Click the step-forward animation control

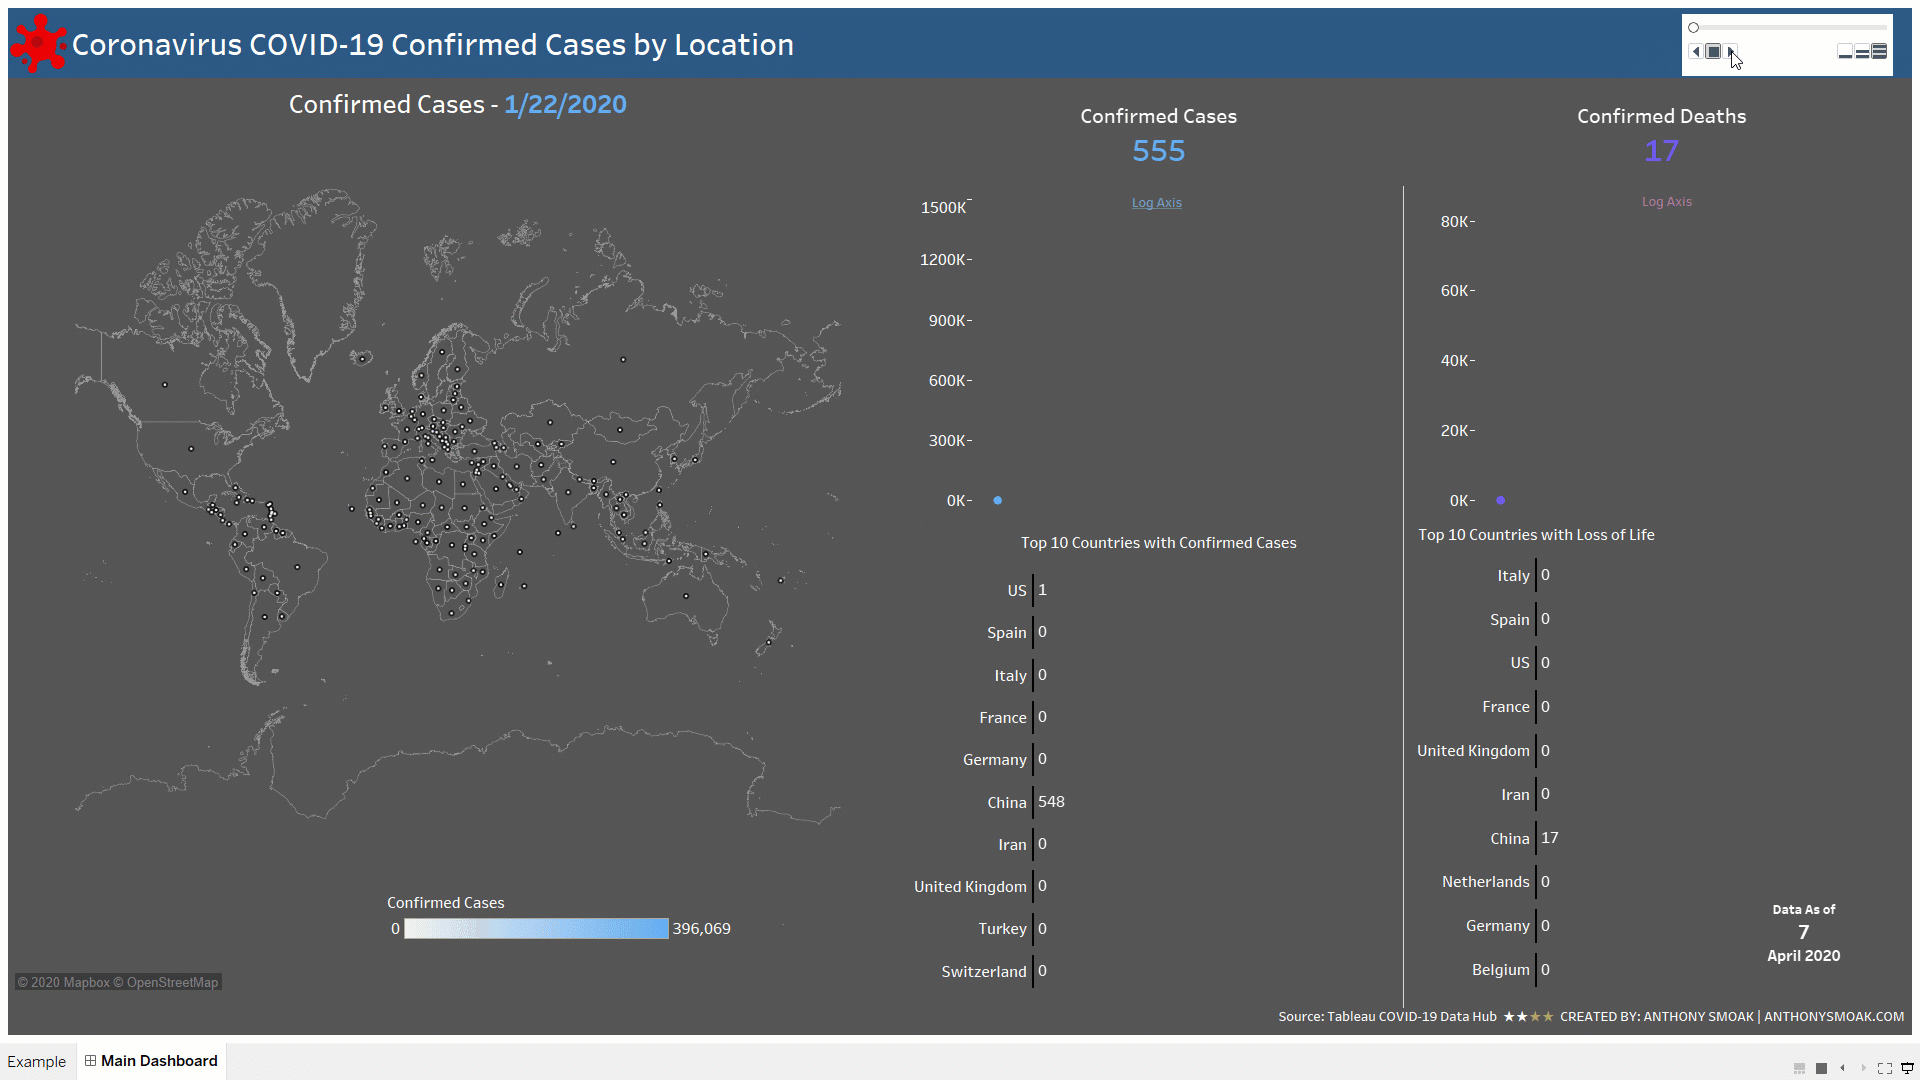pos(1729,51)
